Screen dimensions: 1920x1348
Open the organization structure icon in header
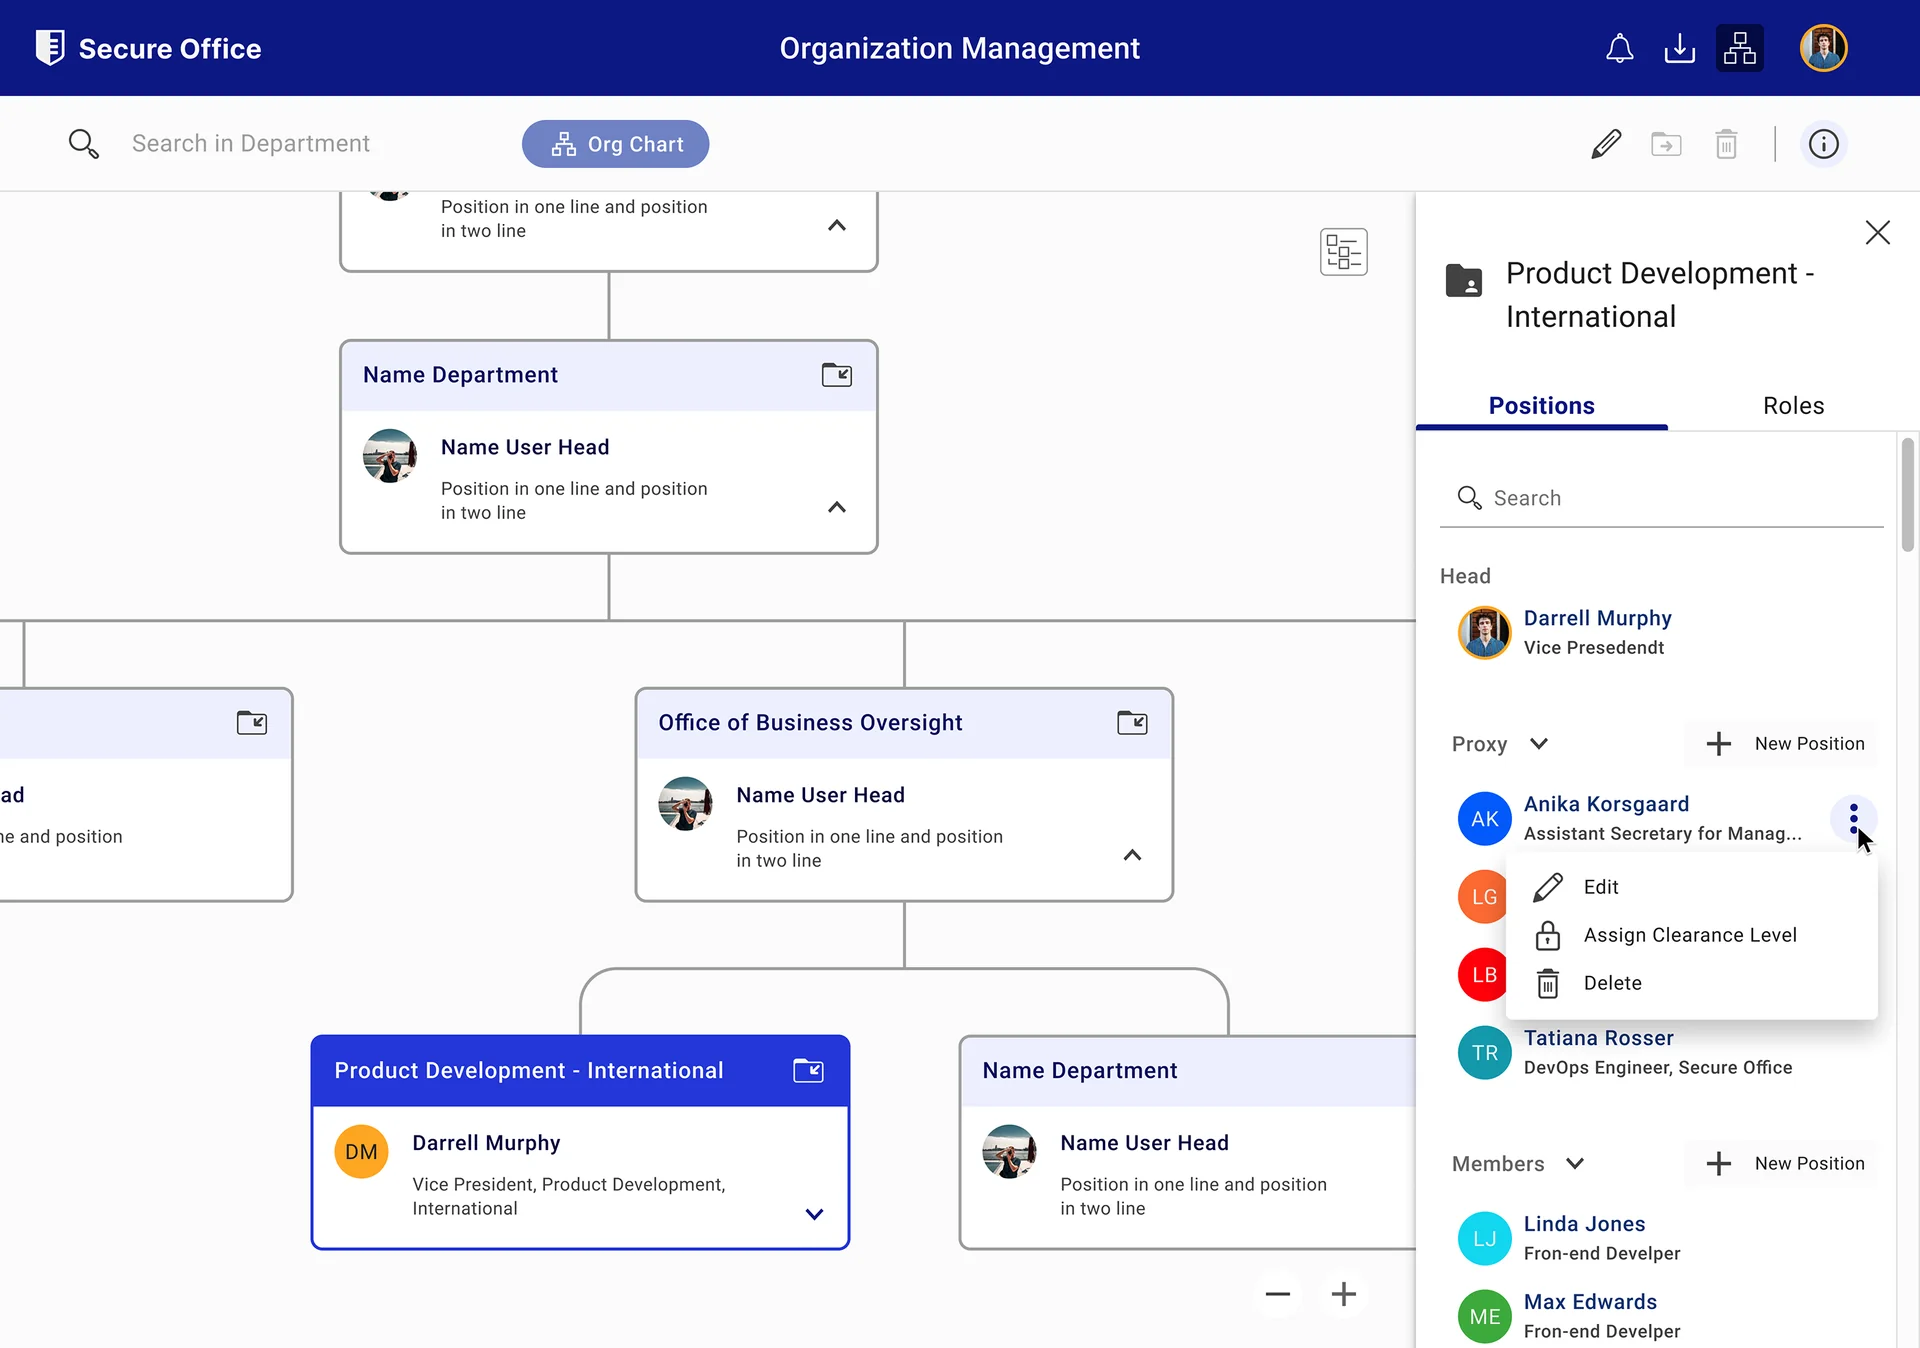click(x=1740, y=48)
